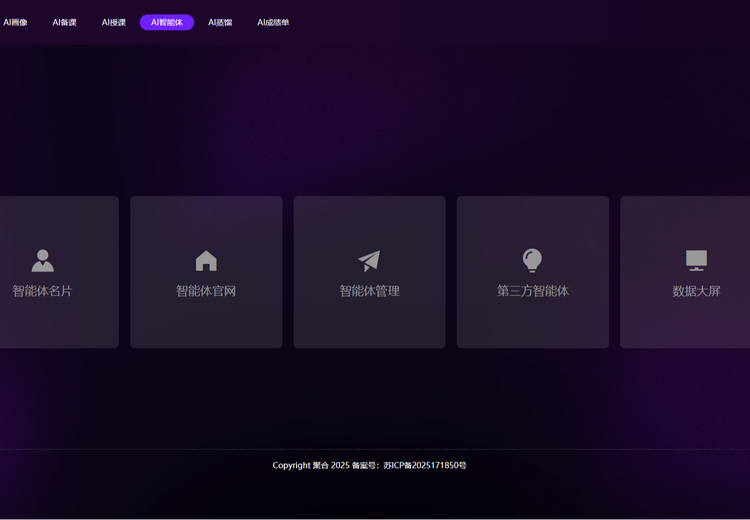Switch to the AI成绩单 tab

[273, 22]
